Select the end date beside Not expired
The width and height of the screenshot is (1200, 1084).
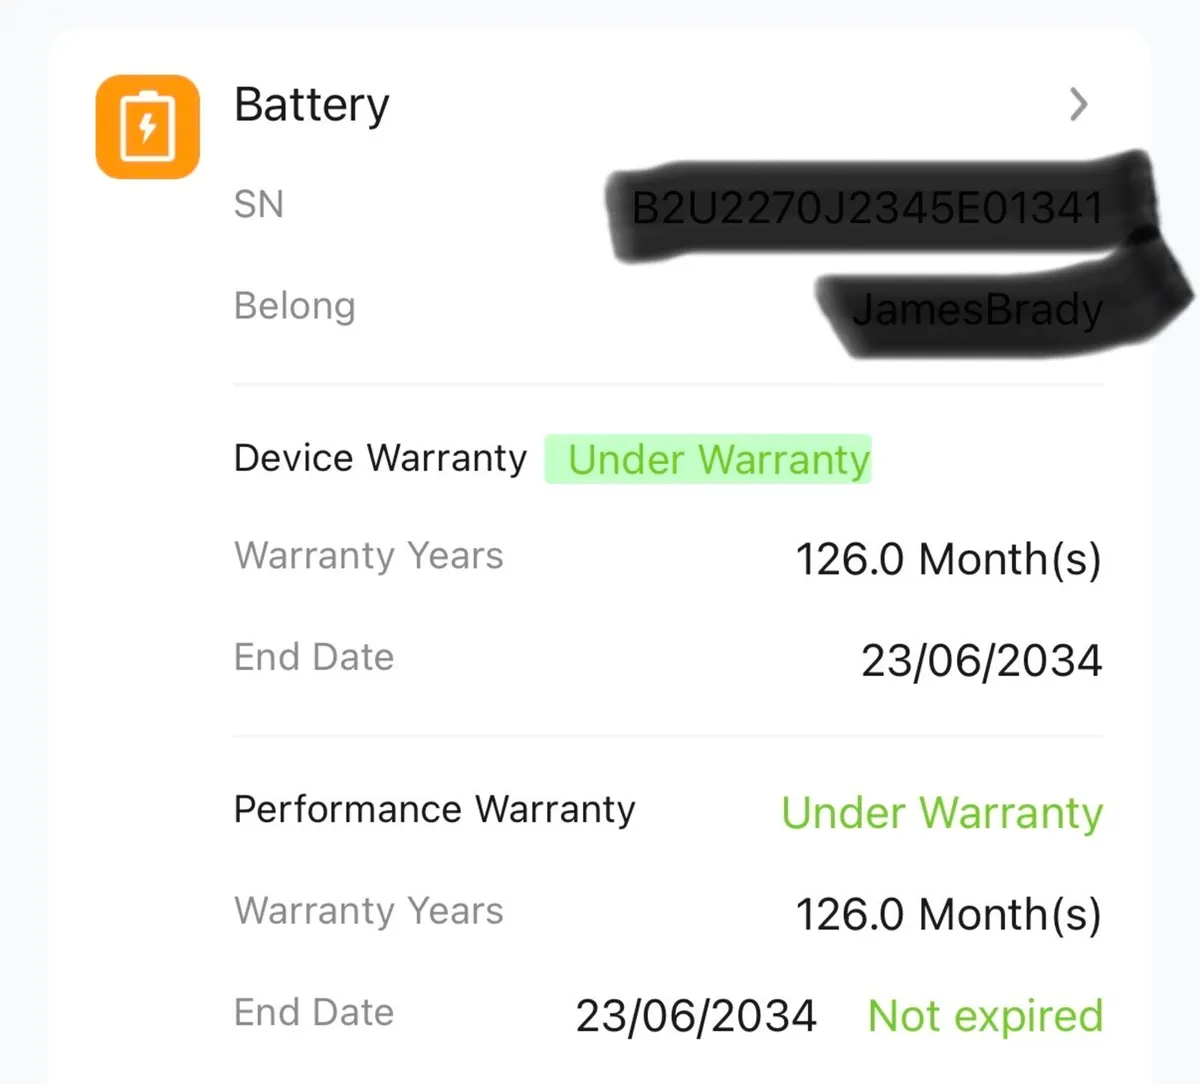point(696,1016)
